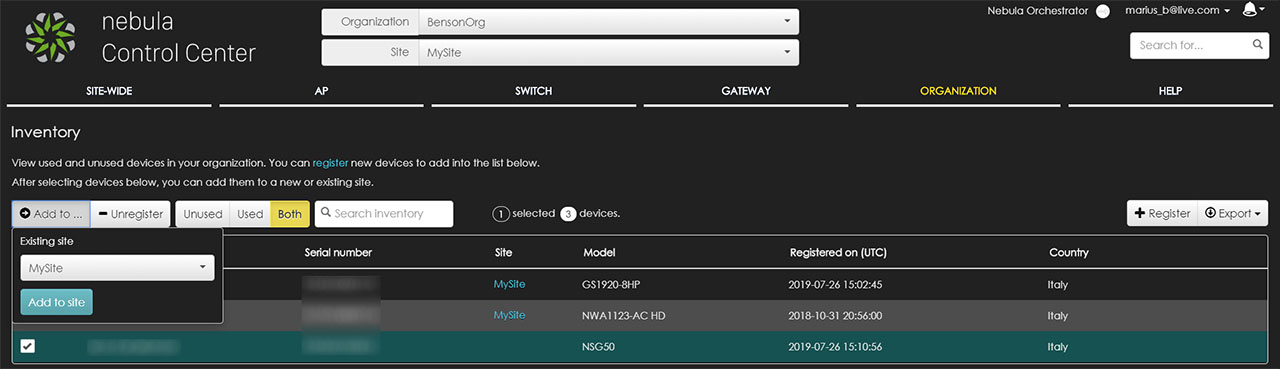Click the Add to site button
Viewport: 1280px width, 369px height.
pyautogui.click(x=56, y=302)
